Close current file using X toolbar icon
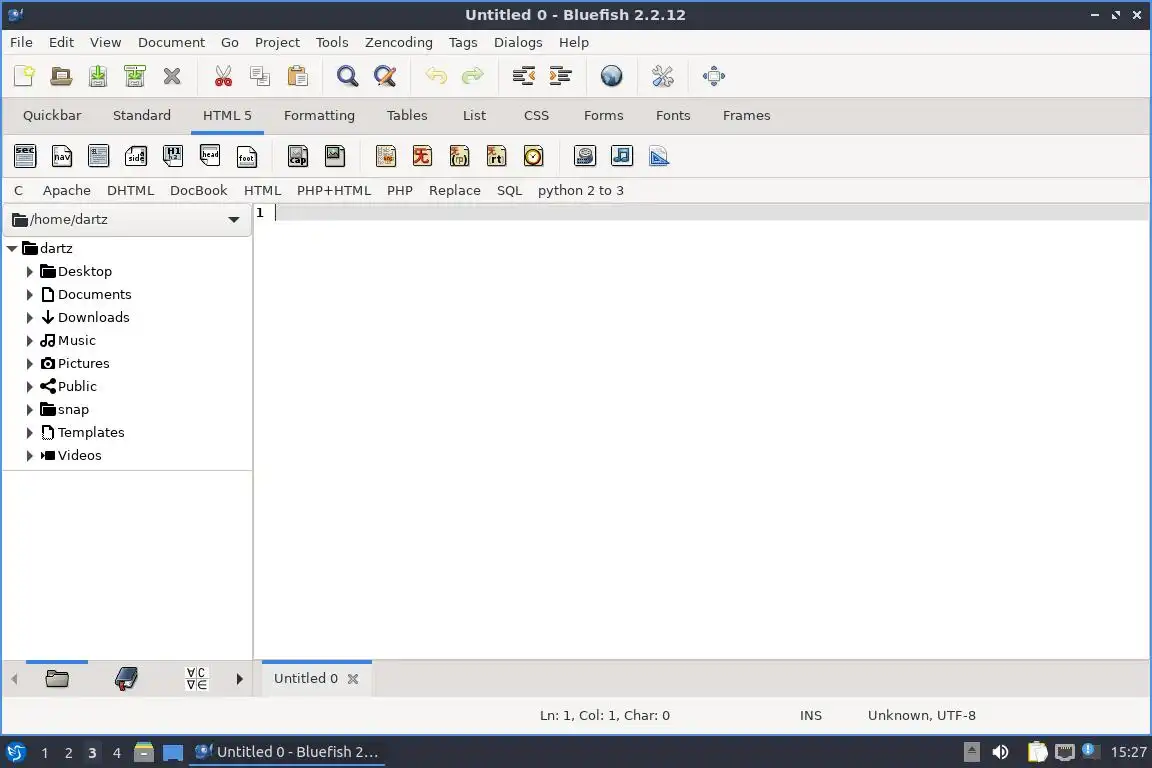 pyautogui.click(x=172, y=76)
